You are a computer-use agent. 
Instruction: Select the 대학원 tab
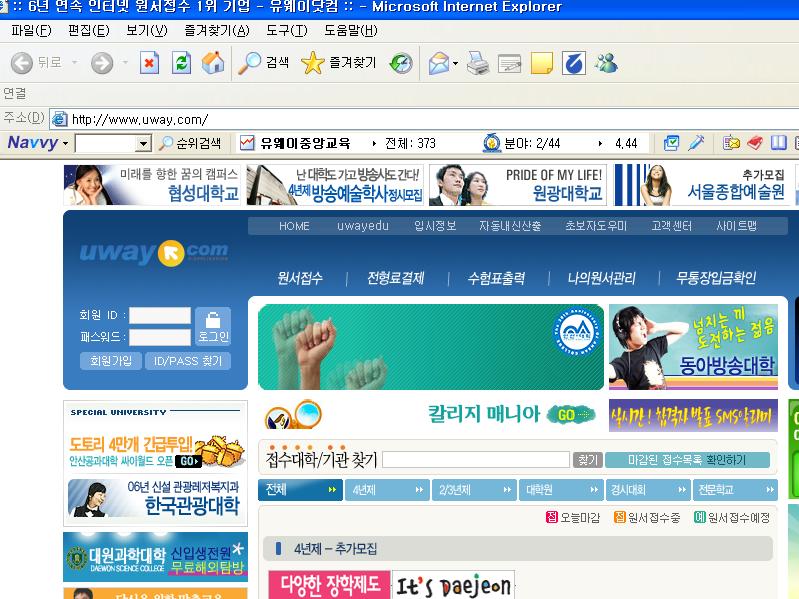click(560, 490)
